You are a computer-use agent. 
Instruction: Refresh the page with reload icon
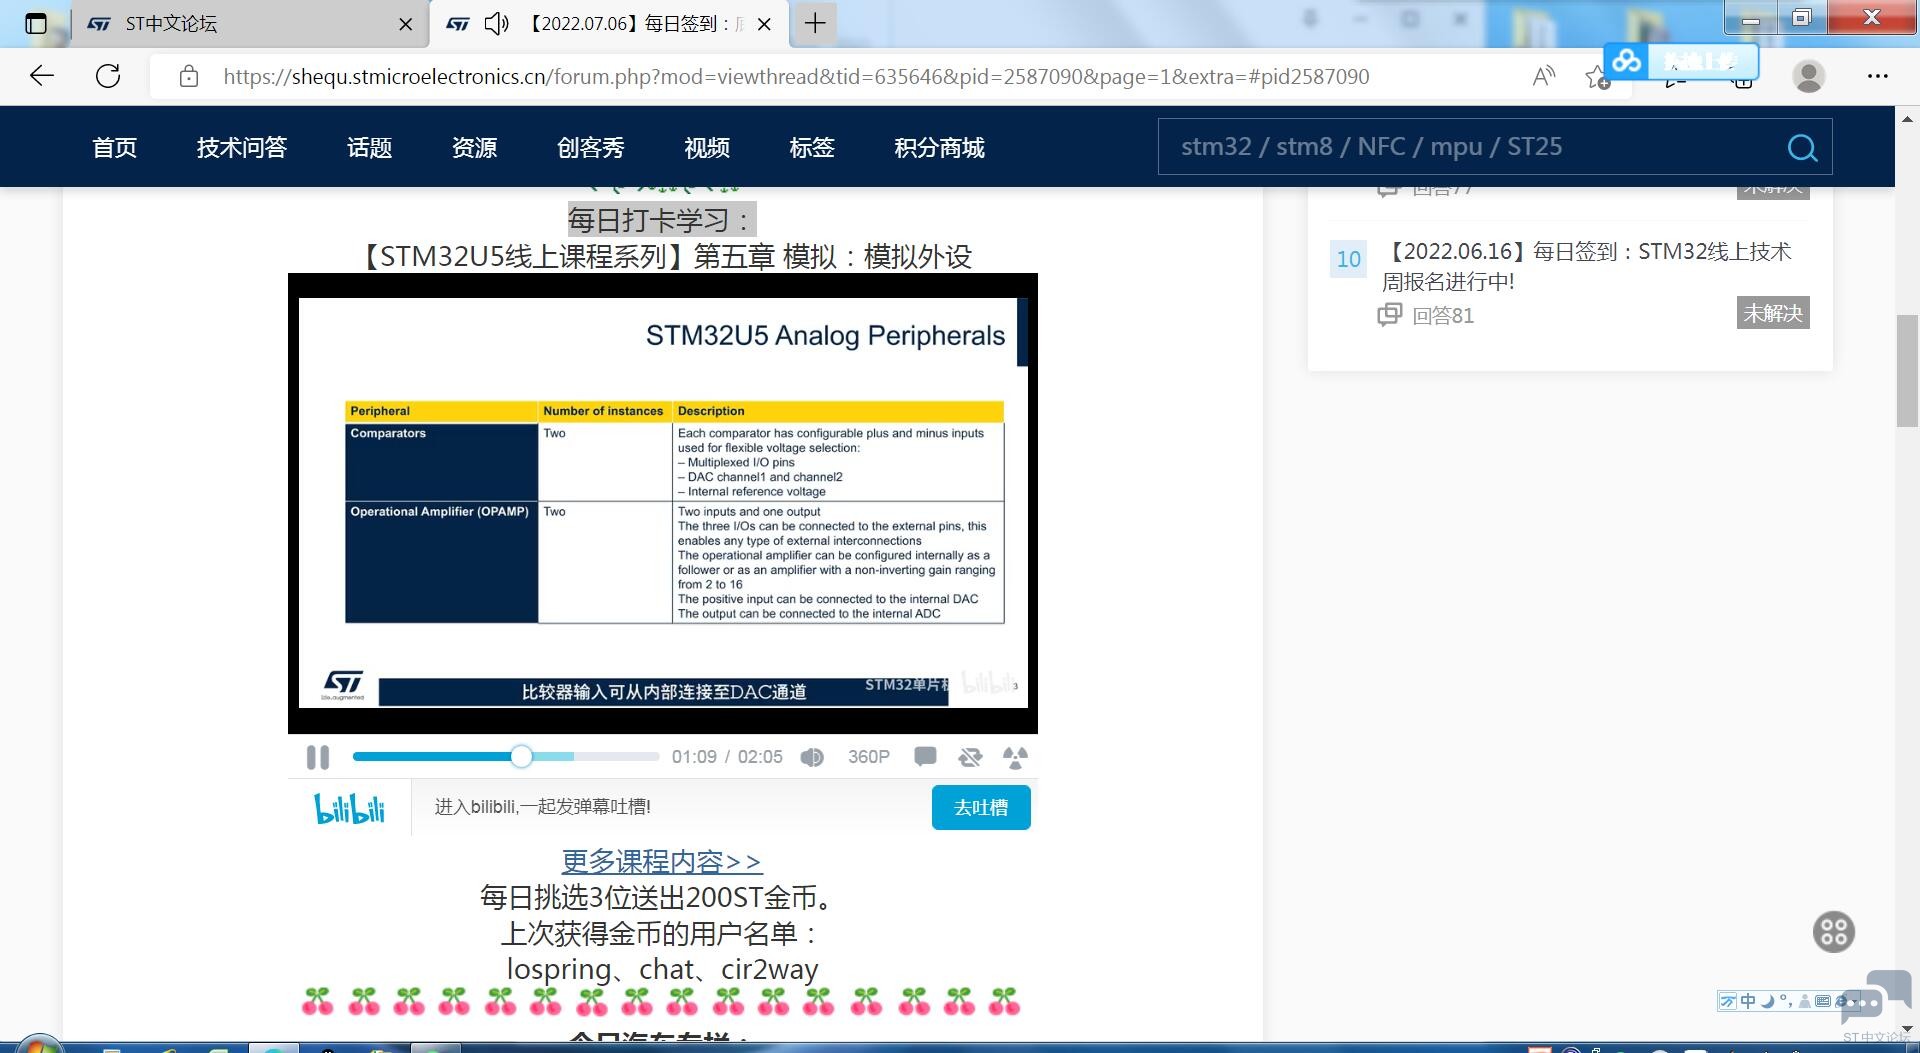pos(108,76)
